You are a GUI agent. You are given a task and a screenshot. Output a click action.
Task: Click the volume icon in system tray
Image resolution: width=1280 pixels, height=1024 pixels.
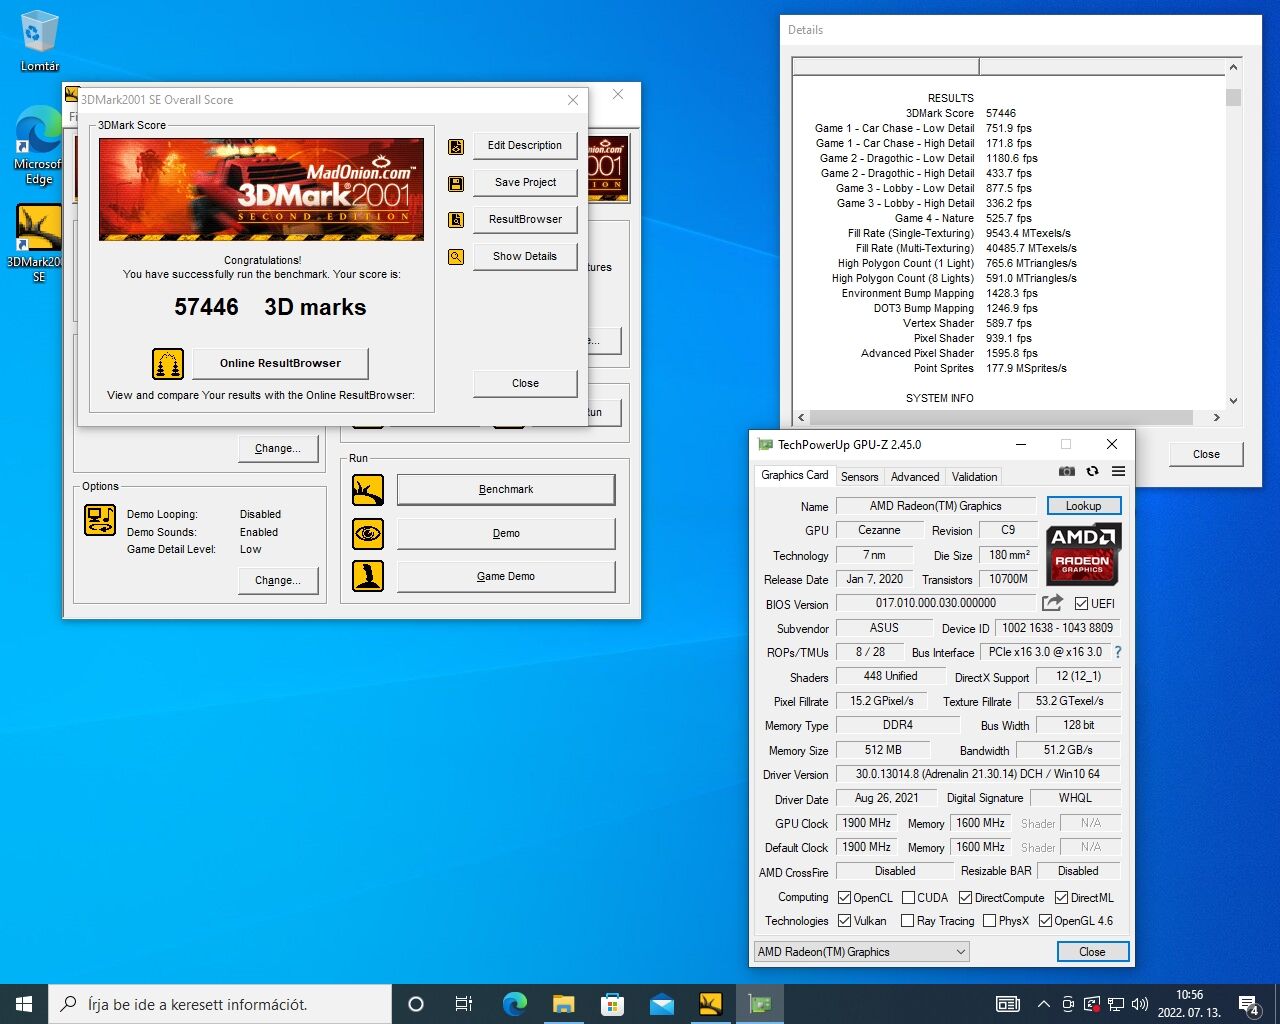pyautogui.click(x=1139, y=1004)
